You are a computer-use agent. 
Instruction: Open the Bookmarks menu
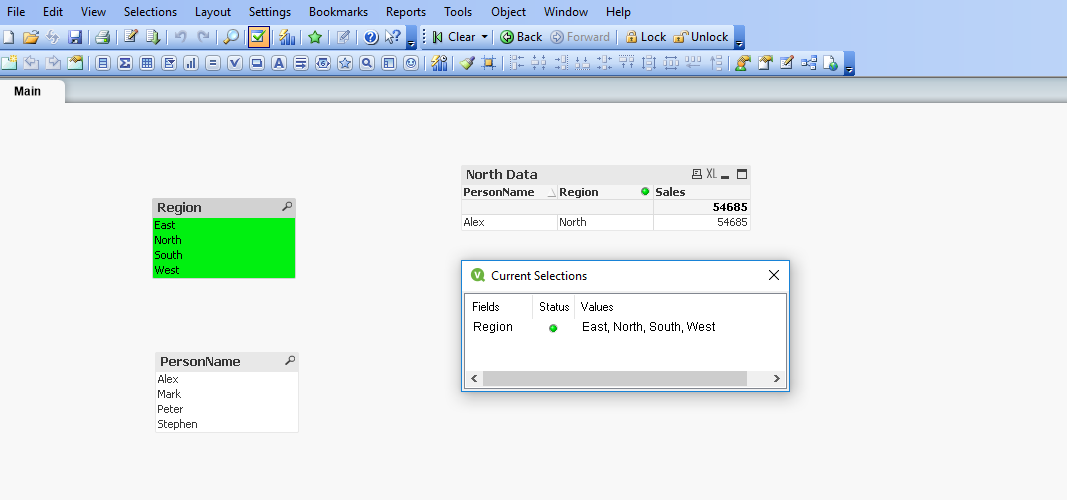(338, 12)
